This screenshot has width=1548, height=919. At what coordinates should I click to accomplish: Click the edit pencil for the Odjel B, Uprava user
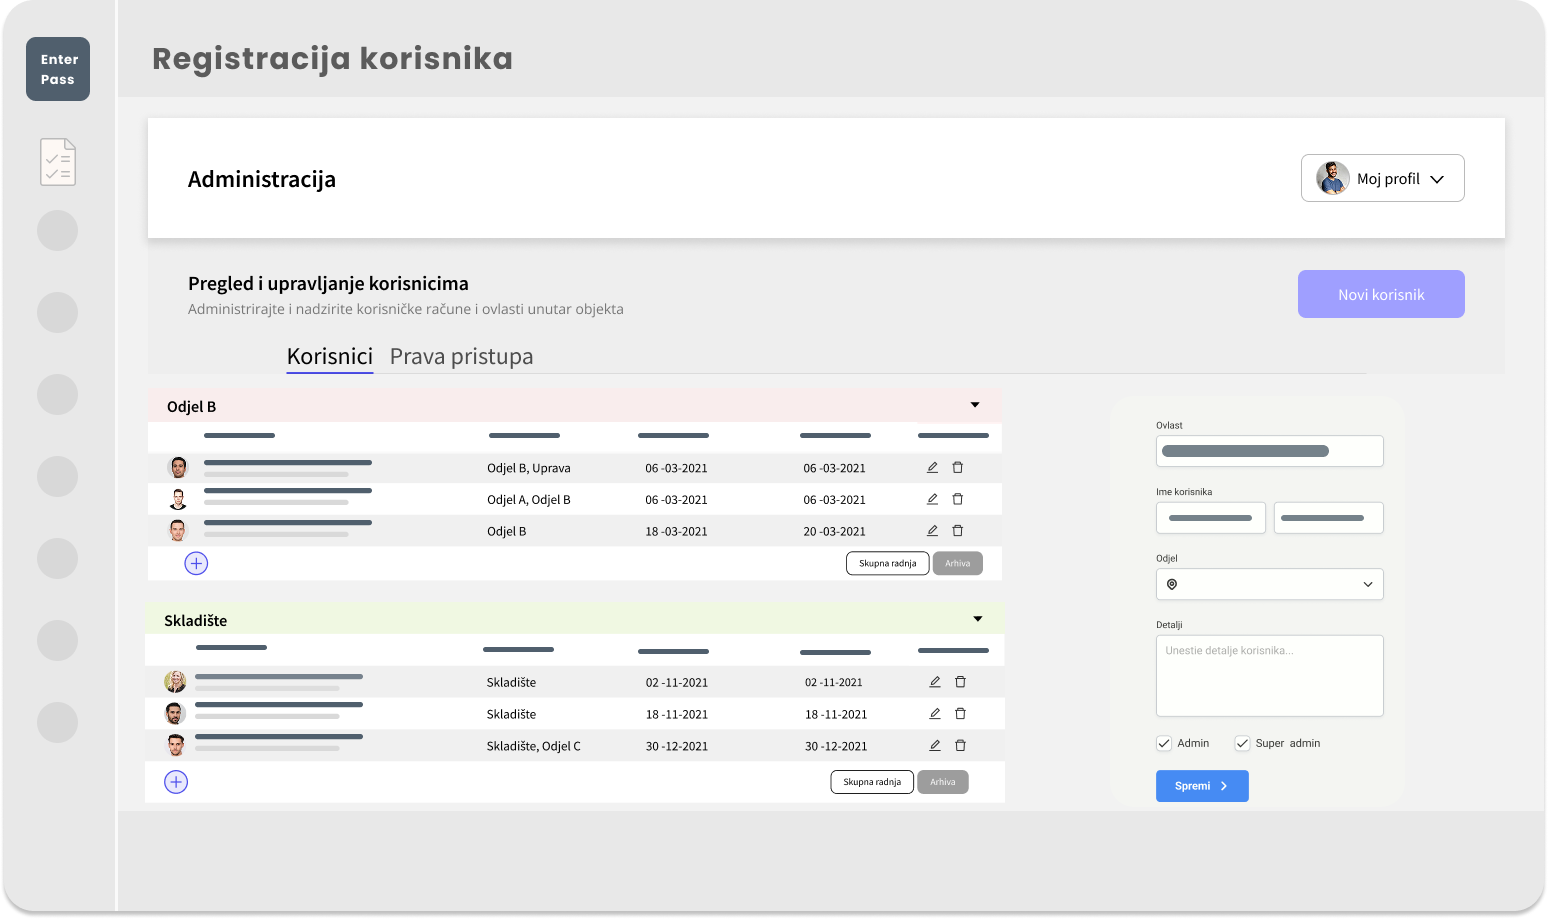[x=931, y=467]
